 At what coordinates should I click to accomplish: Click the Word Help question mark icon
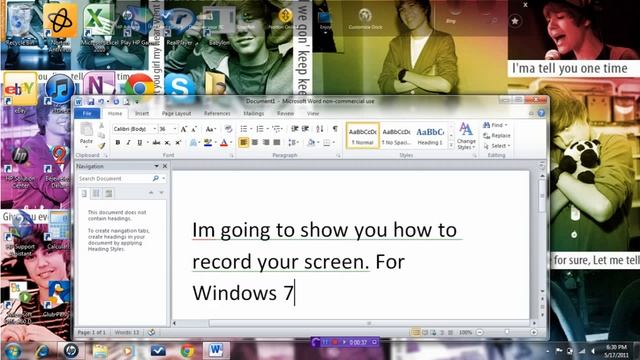click(x=541, y=113)
